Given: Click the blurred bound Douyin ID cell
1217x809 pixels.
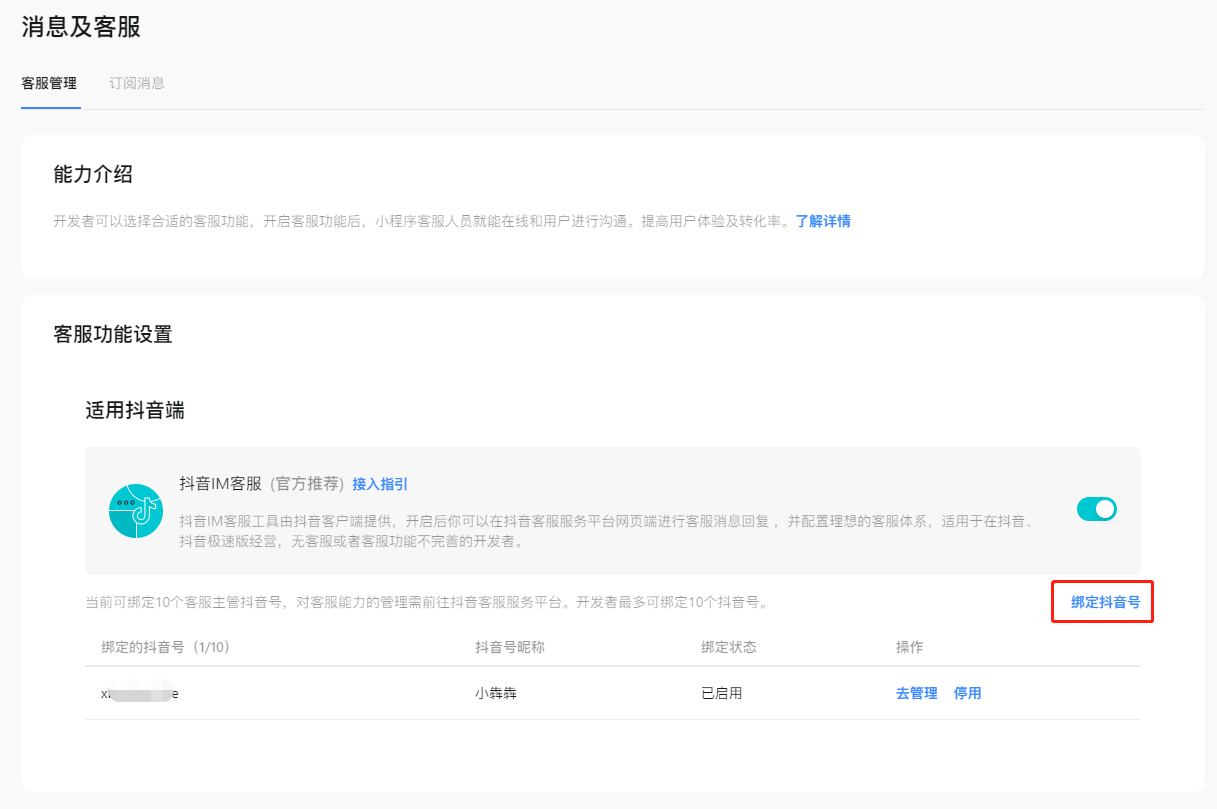Looking at the screenshot, I should coord(140,693).
